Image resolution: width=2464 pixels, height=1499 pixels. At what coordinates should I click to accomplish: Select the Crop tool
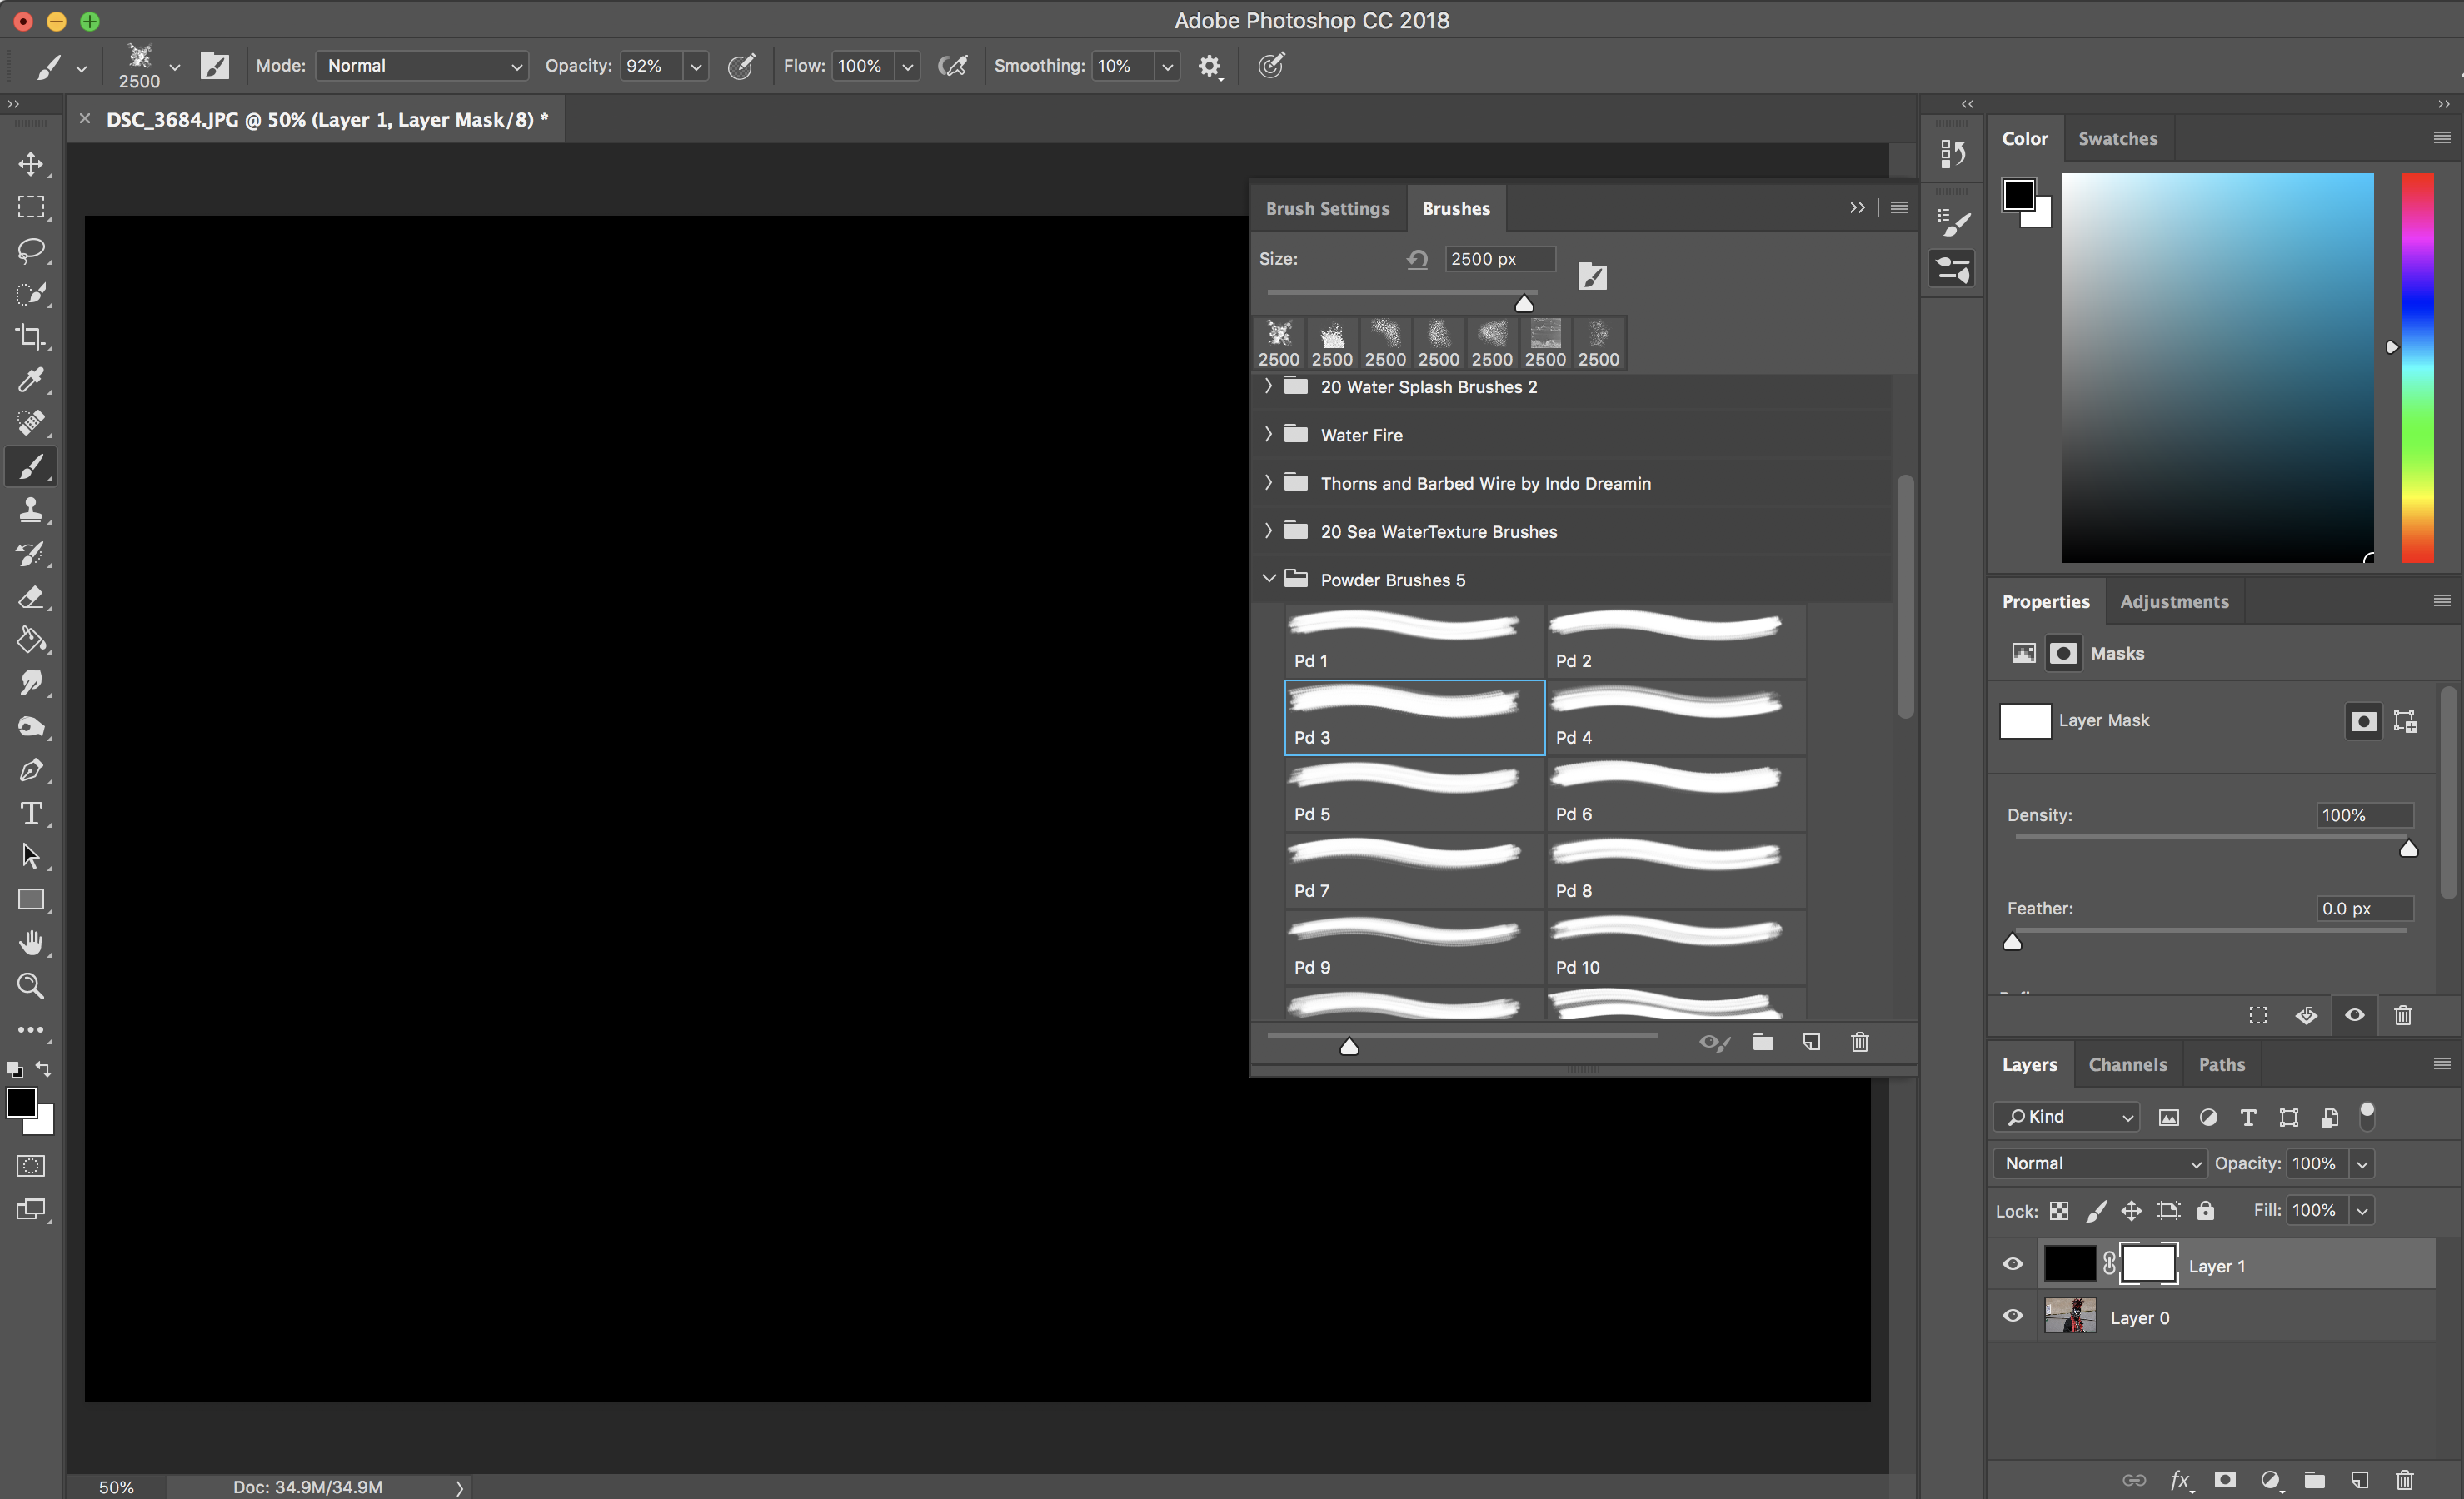click(x=31, y=337)
